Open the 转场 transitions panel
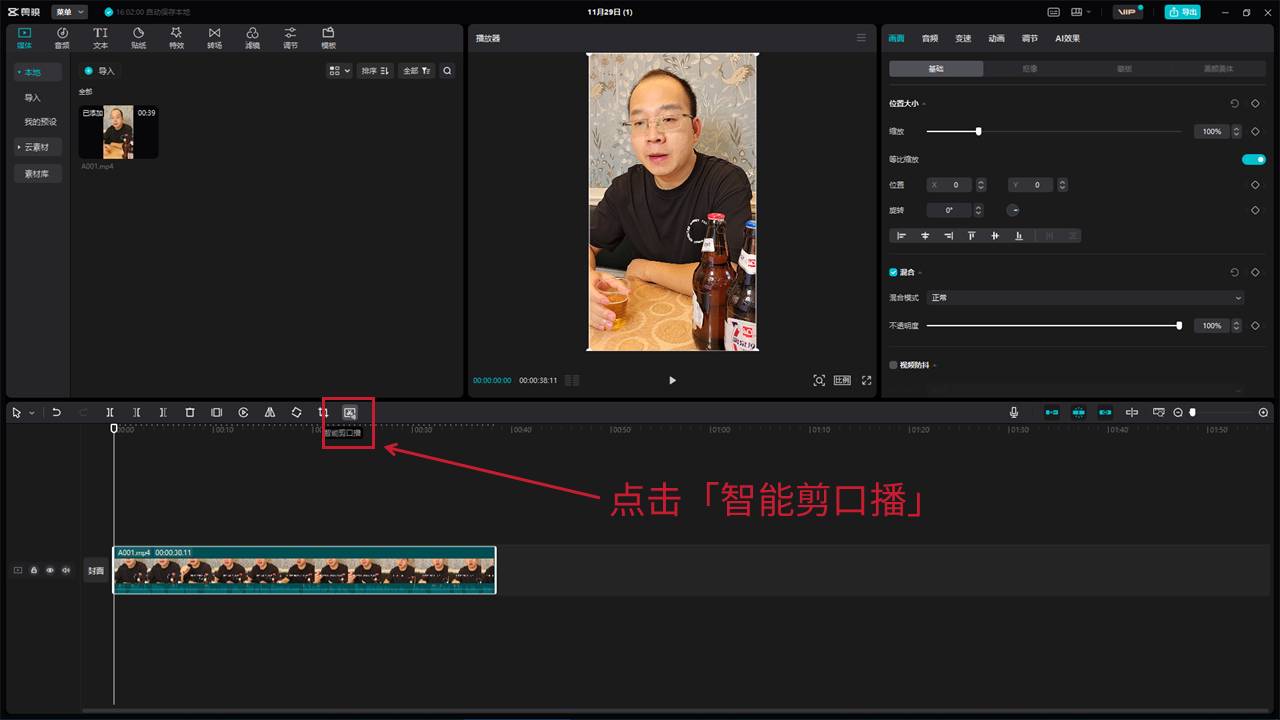 click(214, 38)
